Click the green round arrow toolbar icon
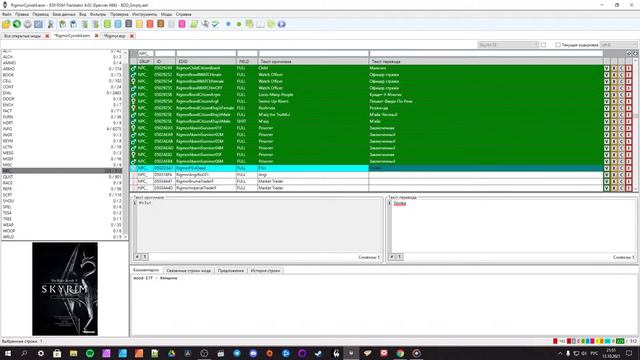This screenshot has height=360, width=640. coord(17,24)
